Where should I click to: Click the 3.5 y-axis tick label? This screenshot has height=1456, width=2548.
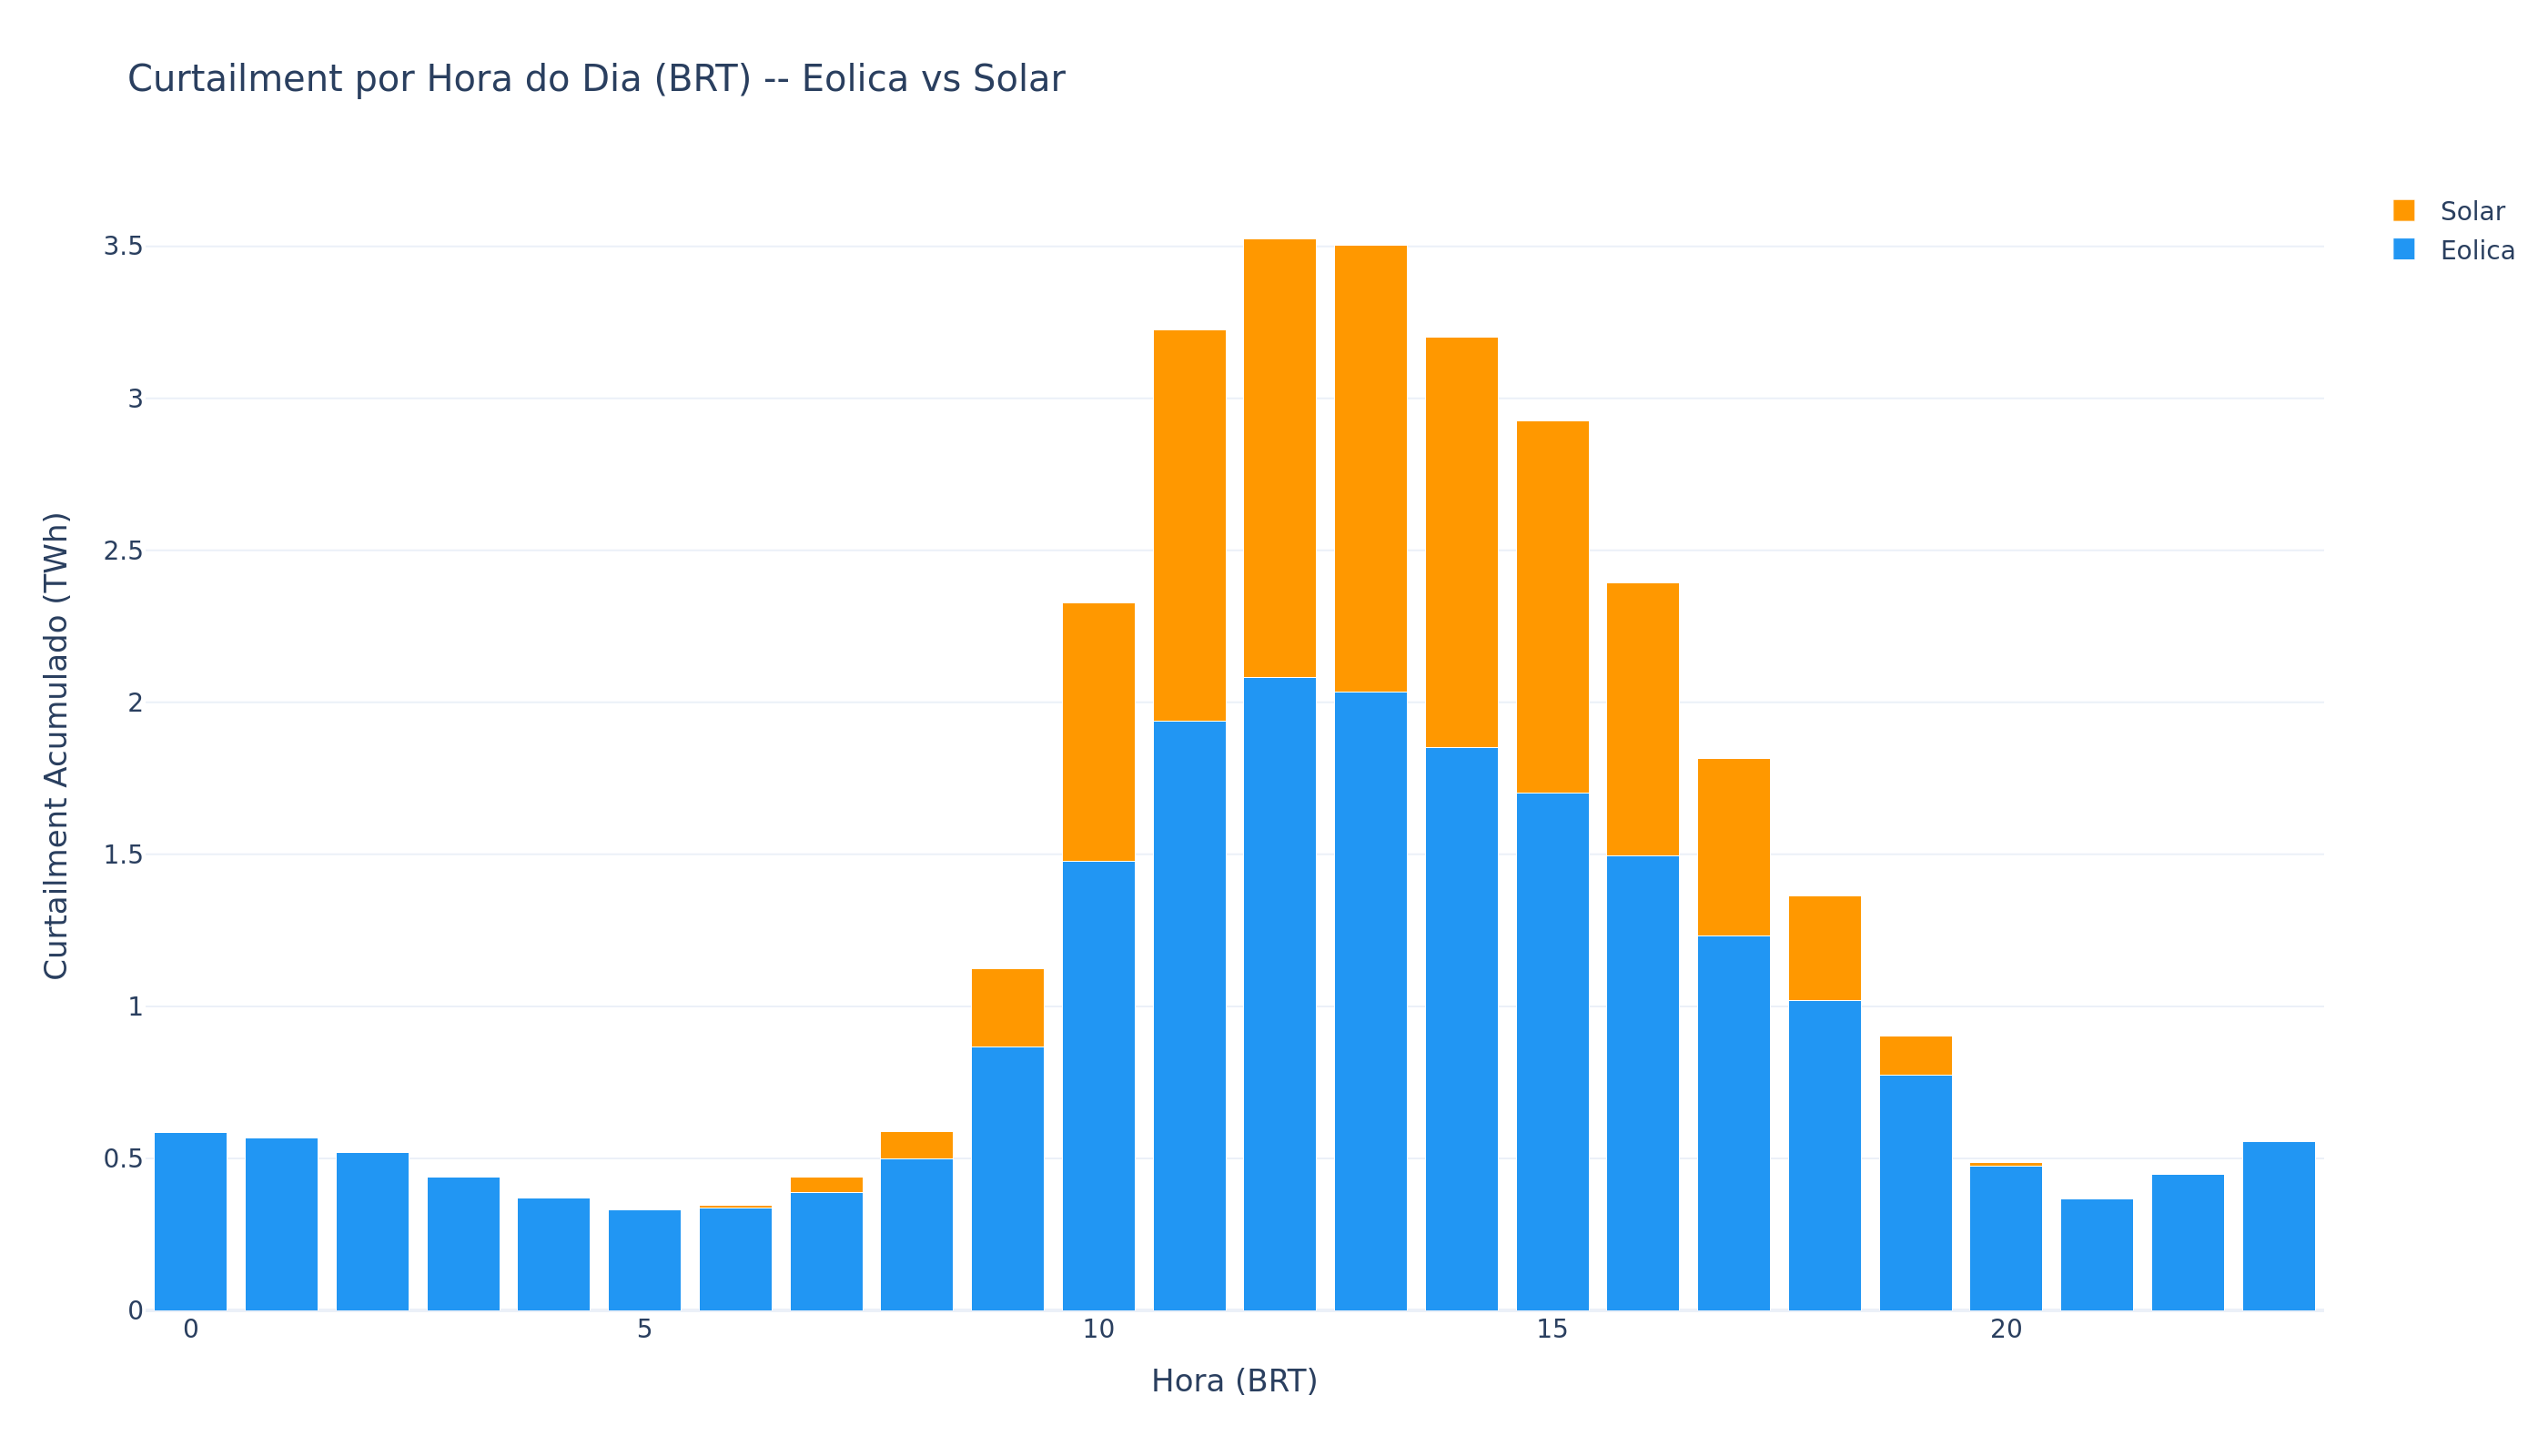[x=123, y=246]
